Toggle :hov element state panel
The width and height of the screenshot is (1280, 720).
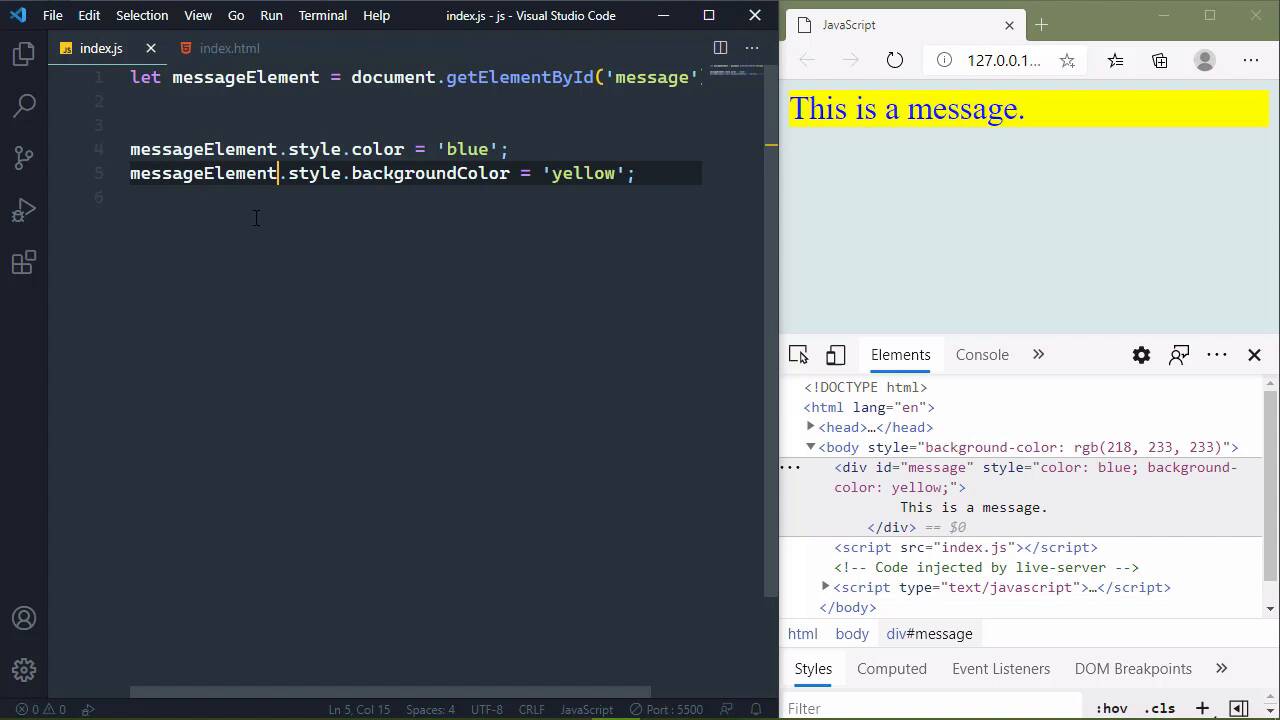1111,708
